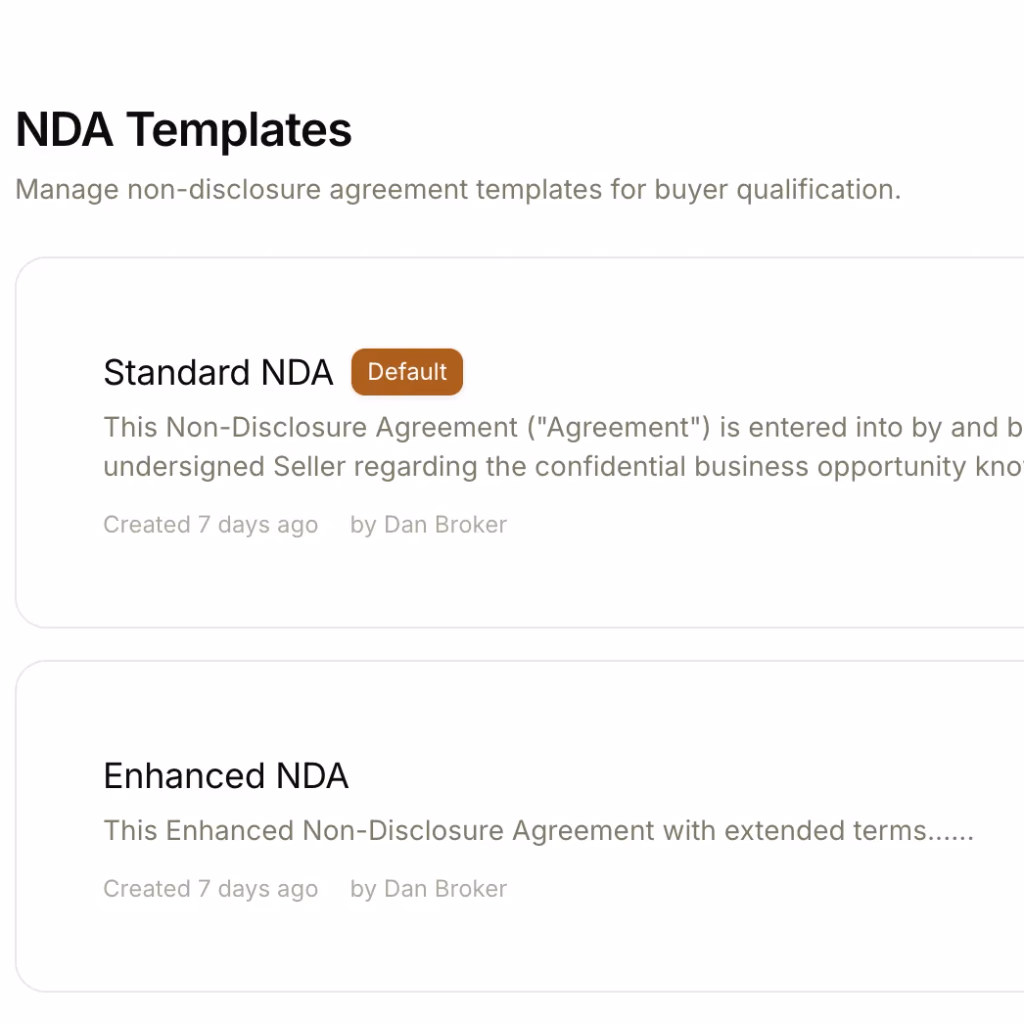The image size is (1024, 1024).
Task: Click 'Created 7 days ago' on Standard NDA
Action: [210, 524]
